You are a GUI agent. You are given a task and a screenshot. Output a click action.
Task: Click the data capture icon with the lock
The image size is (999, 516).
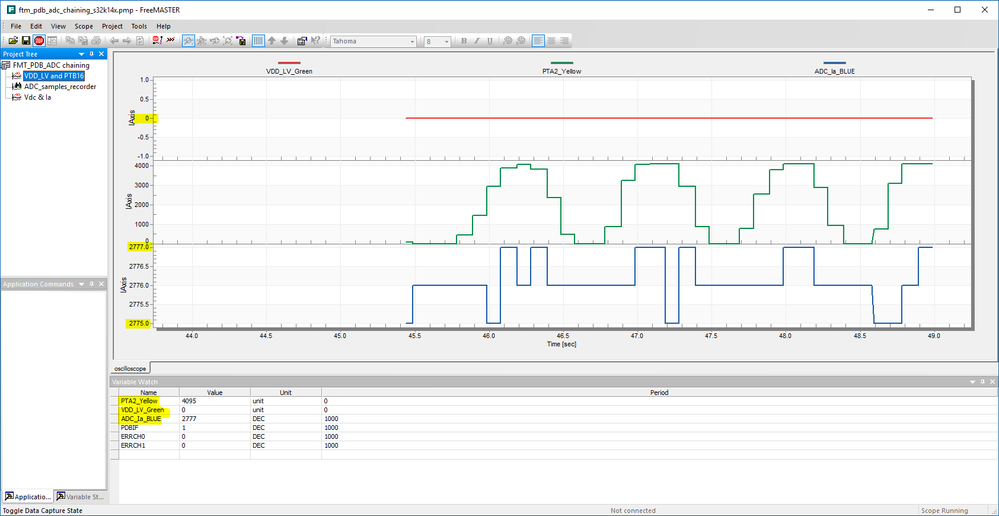point(241,40)
